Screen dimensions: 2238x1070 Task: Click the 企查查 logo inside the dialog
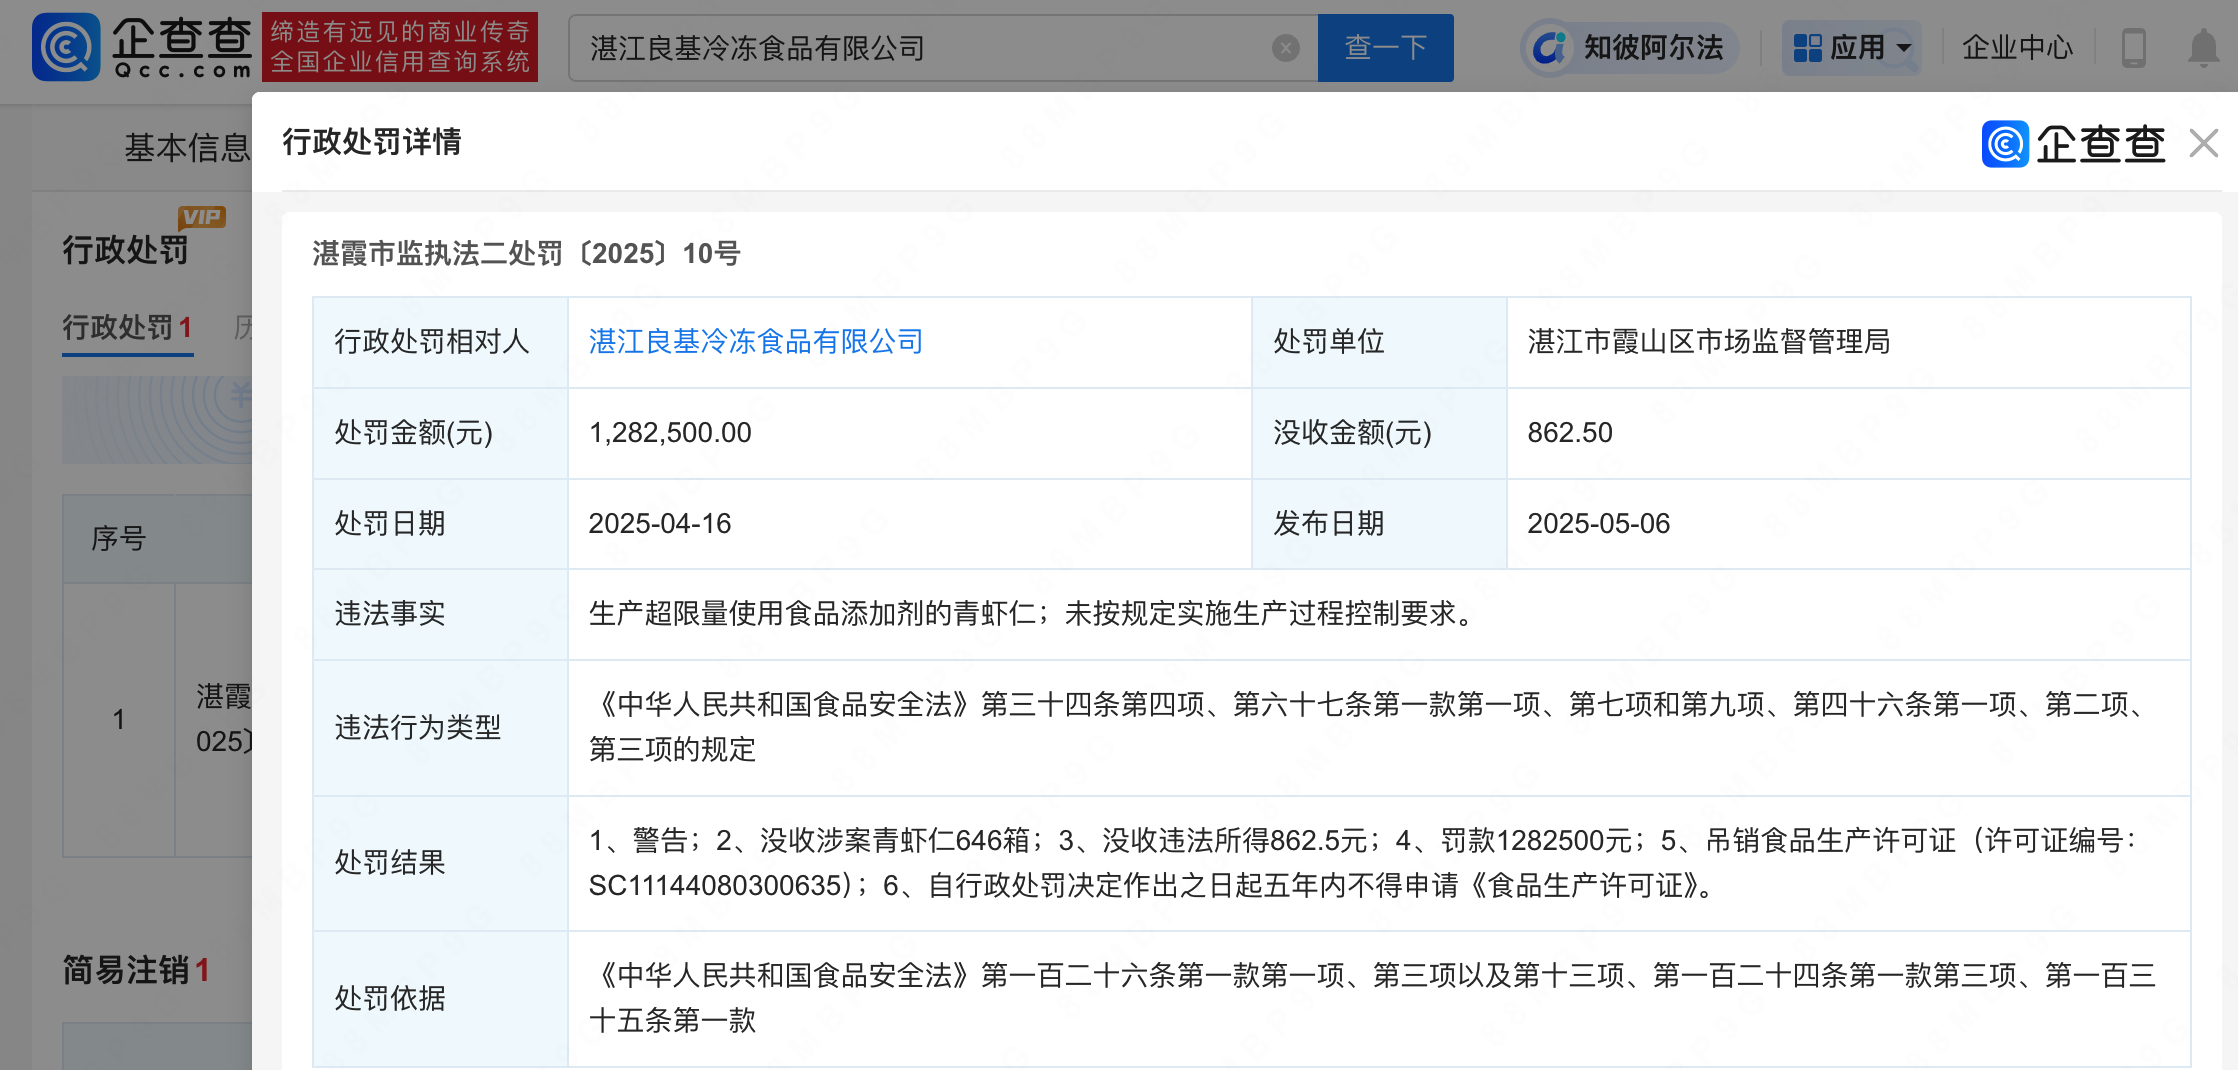point(2073,144)
